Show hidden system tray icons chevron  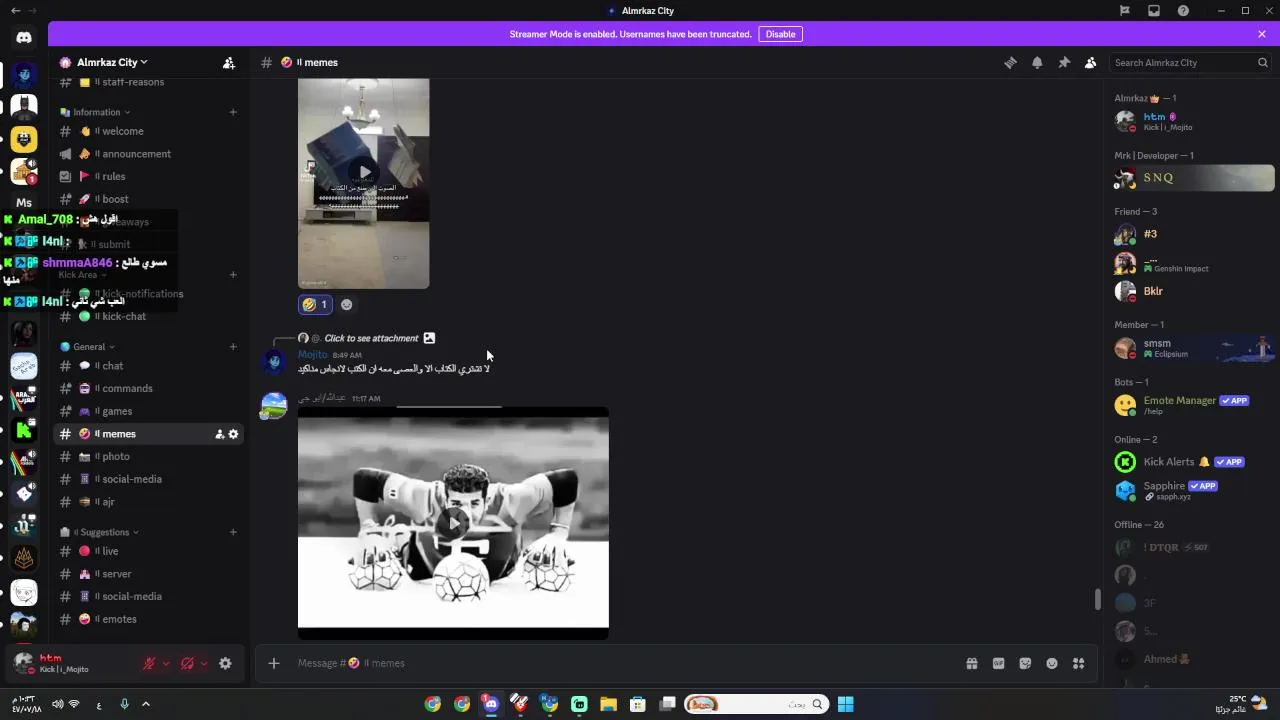click(145, 704)
